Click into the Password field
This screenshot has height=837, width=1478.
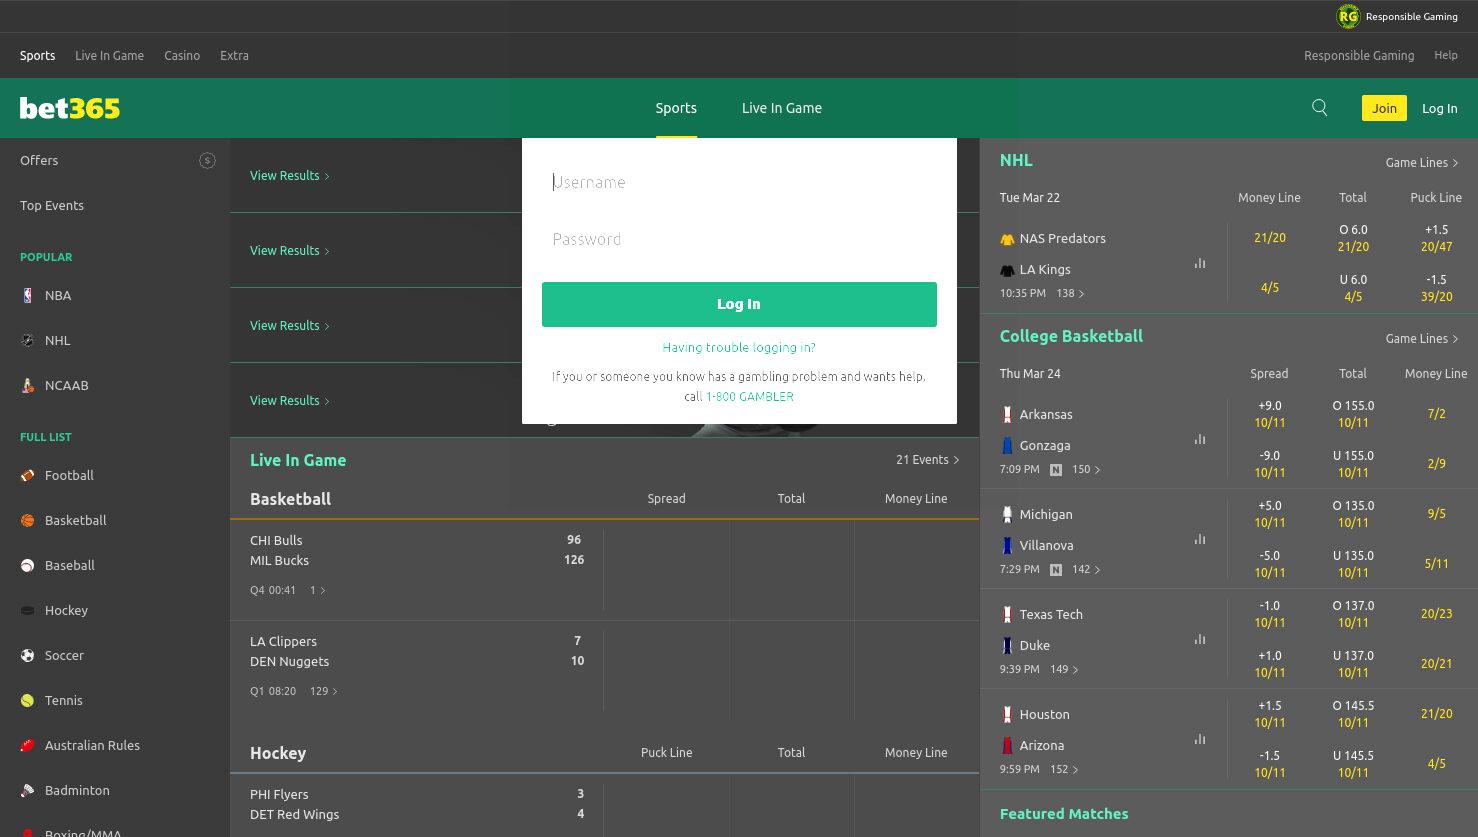(739, 239)
